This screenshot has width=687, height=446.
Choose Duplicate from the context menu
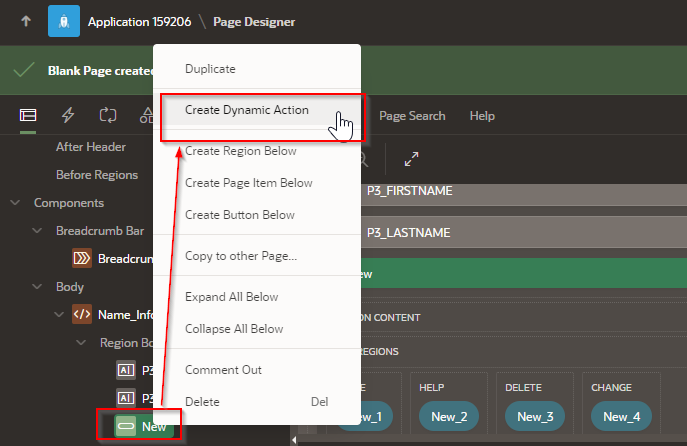click(257, 69)
